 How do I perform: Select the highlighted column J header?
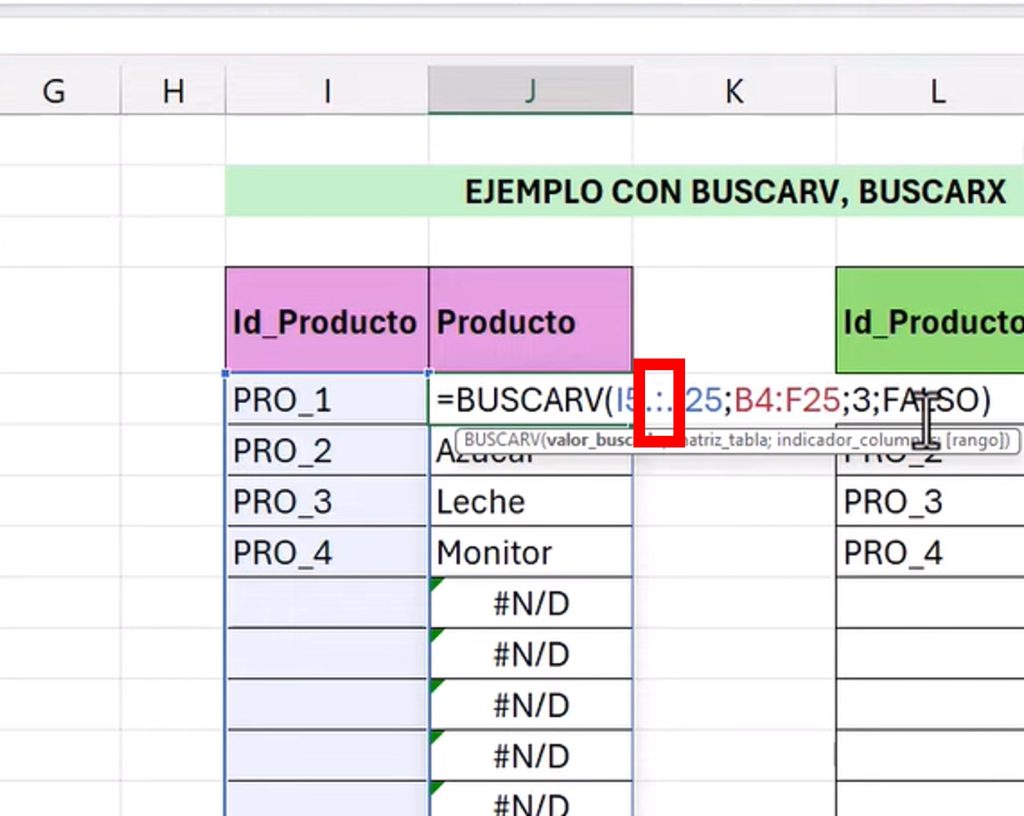[530, 92]
